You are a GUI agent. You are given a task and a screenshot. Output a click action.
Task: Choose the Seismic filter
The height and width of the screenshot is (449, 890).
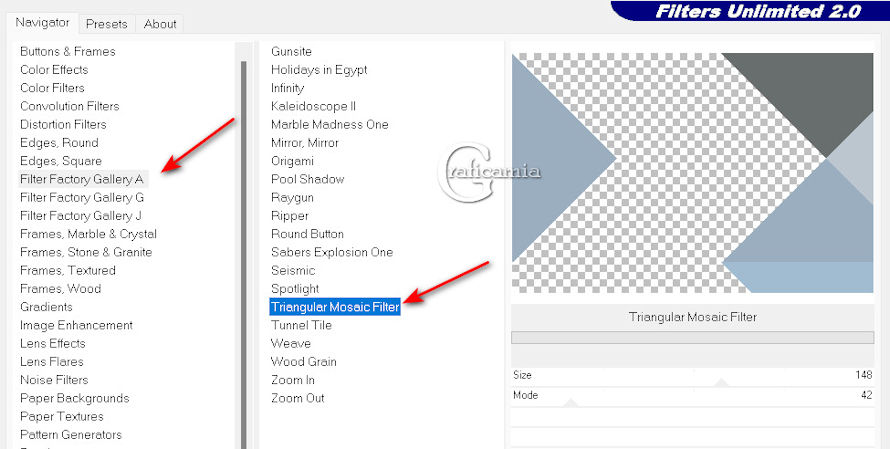293,270
